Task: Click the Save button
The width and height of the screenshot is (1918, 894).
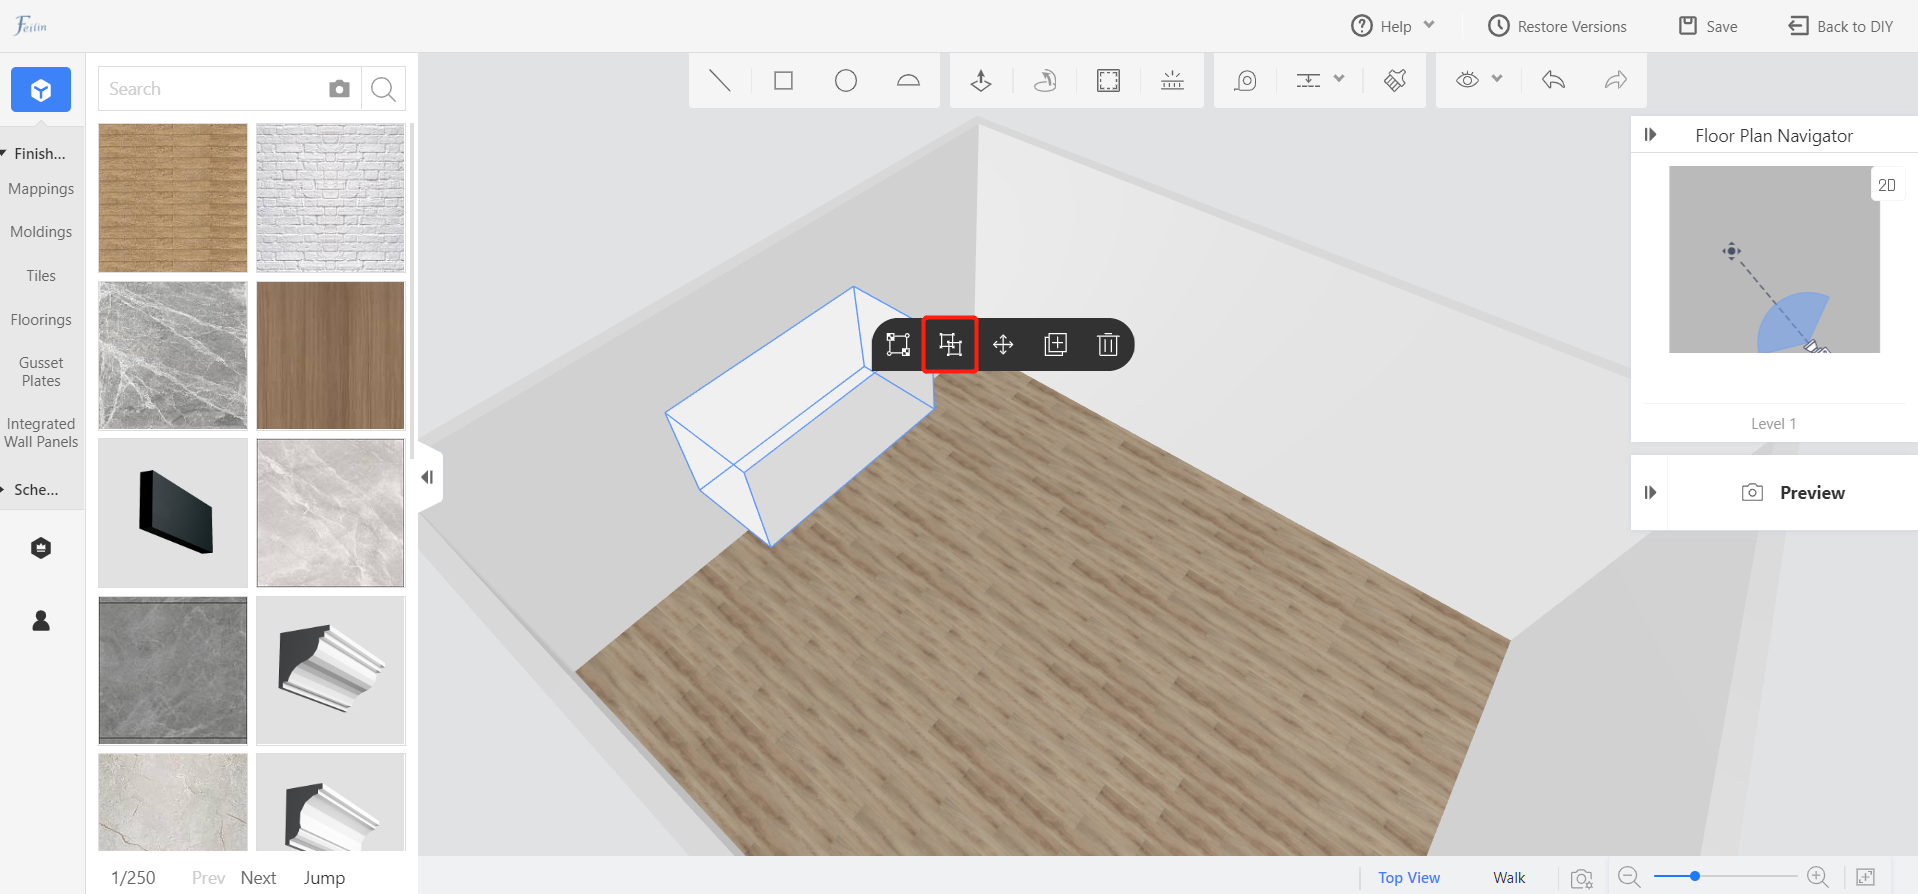Action: click(x=1708, y=27)
